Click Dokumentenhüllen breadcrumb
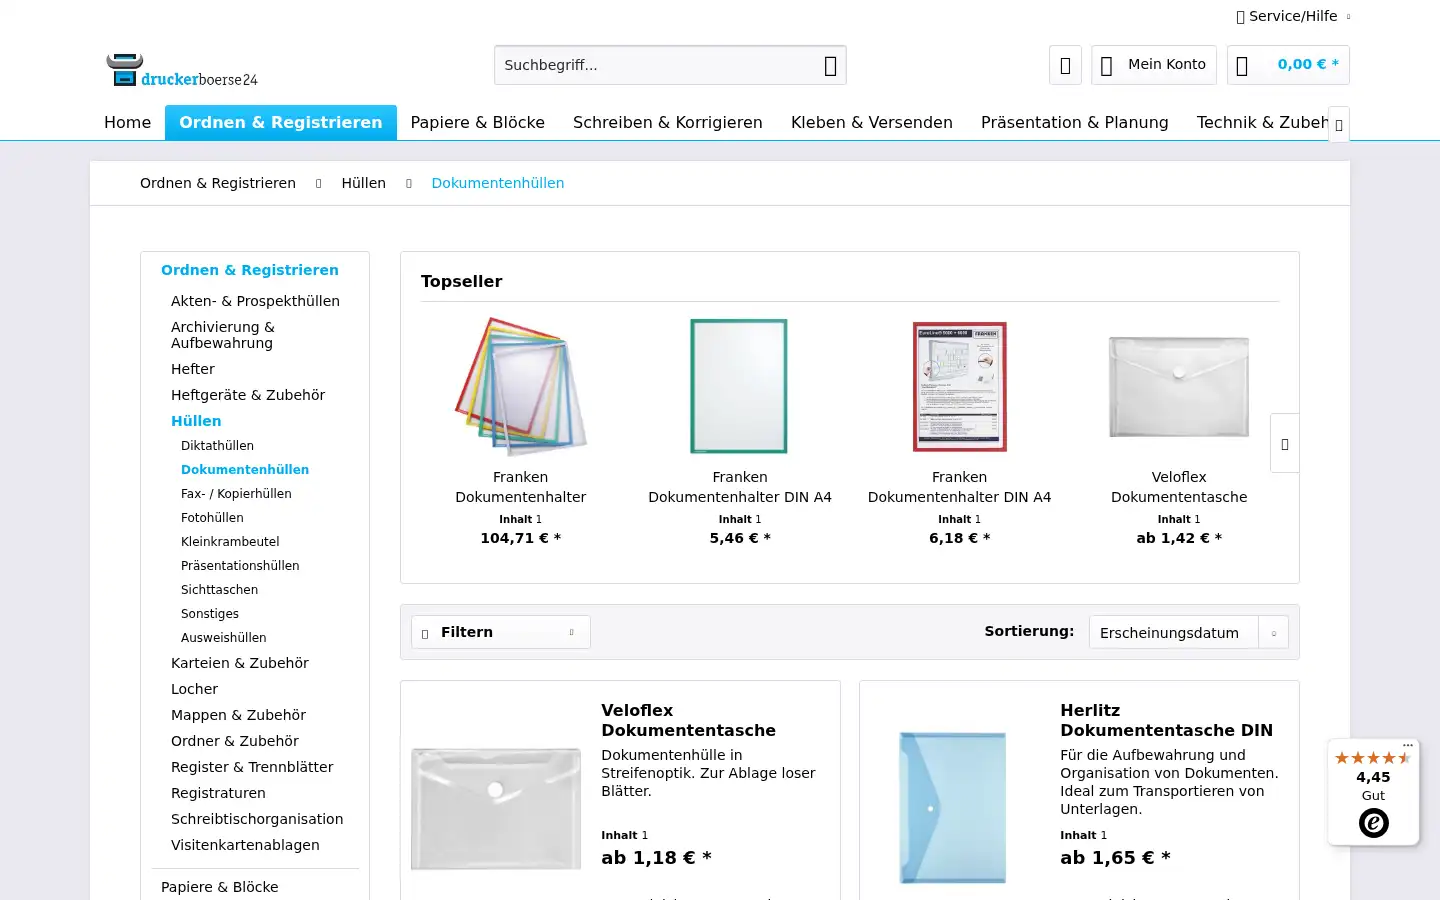This screenshot has width=1440, height=900. pyautogui.click(x=498, y=183)
